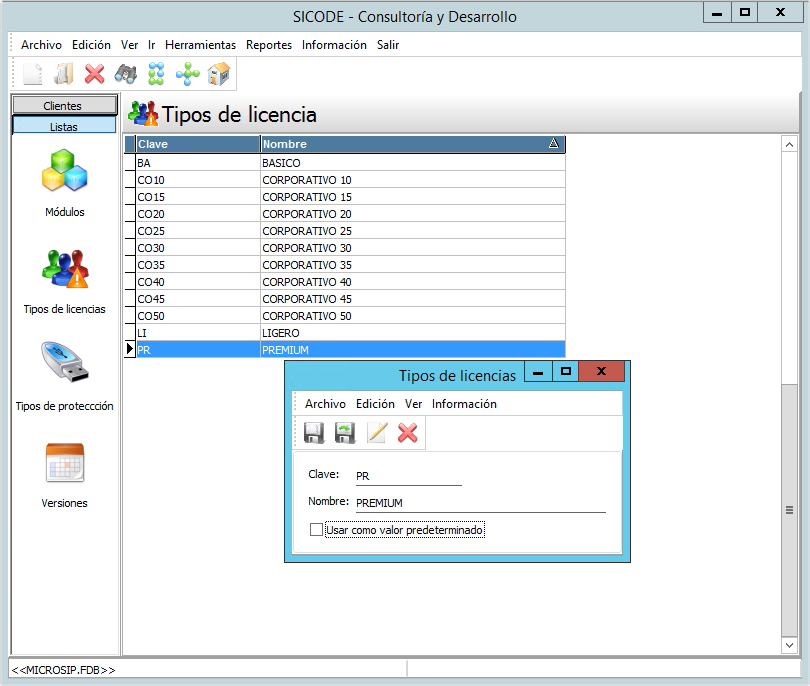810x686 pixels.
Task: Expand the Listas sidebar section
Action: (64, 126)
